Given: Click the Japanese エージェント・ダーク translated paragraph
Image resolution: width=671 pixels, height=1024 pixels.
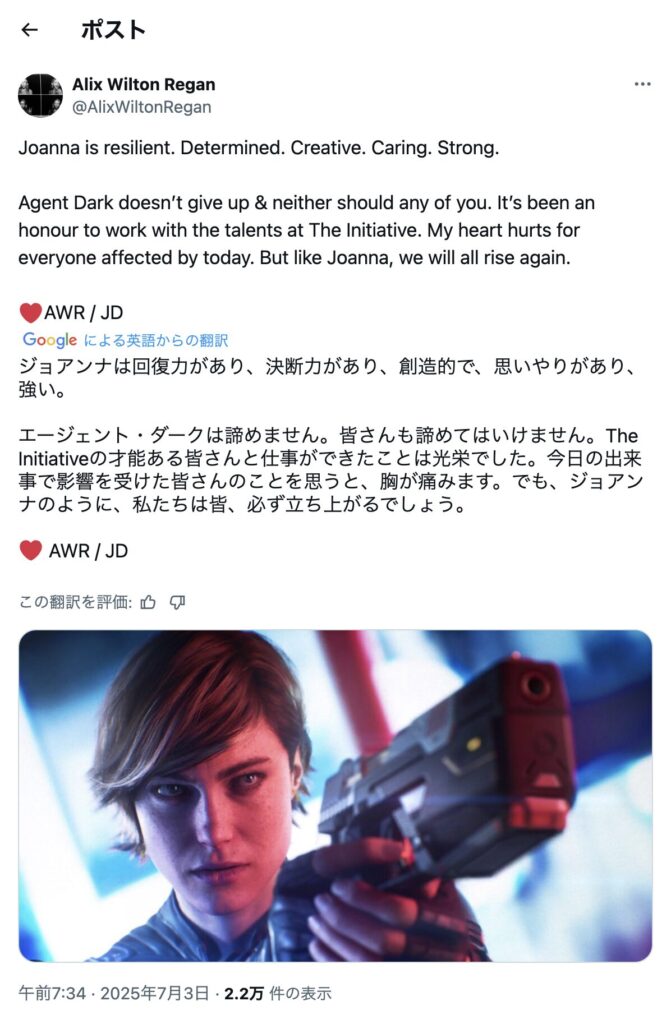Looking at the screenshot, I should [331, 470].
